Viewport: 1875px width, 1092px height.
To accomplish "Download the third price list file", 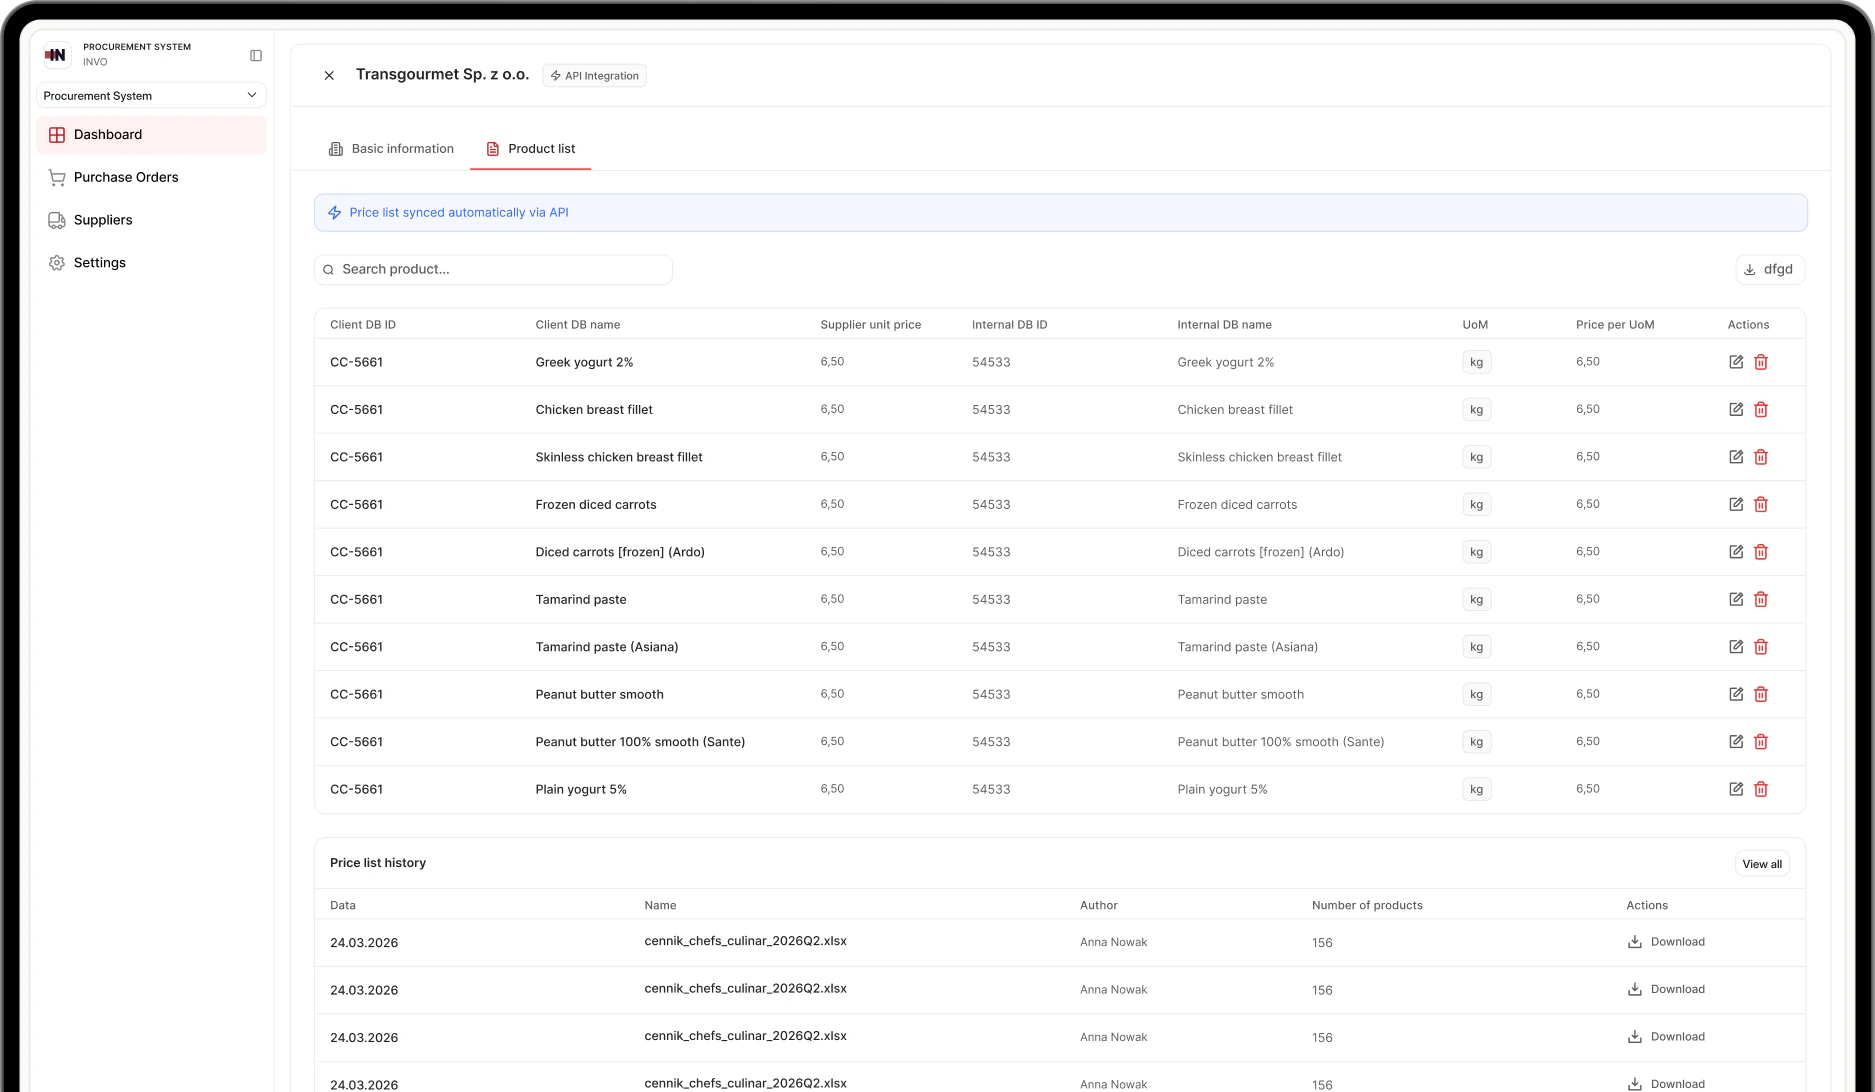I will (1666, 1037).
